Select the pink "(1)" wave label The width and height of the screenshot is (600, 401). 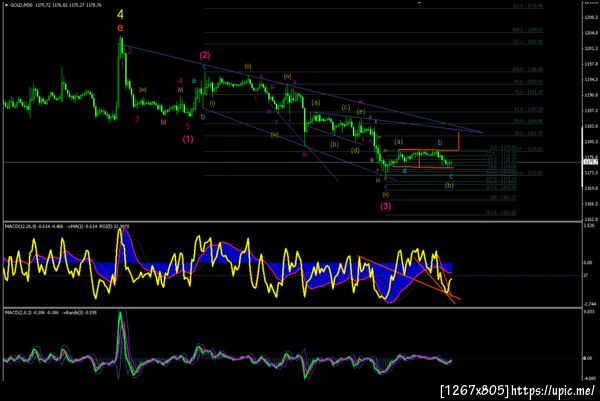[x=188, y=139]
